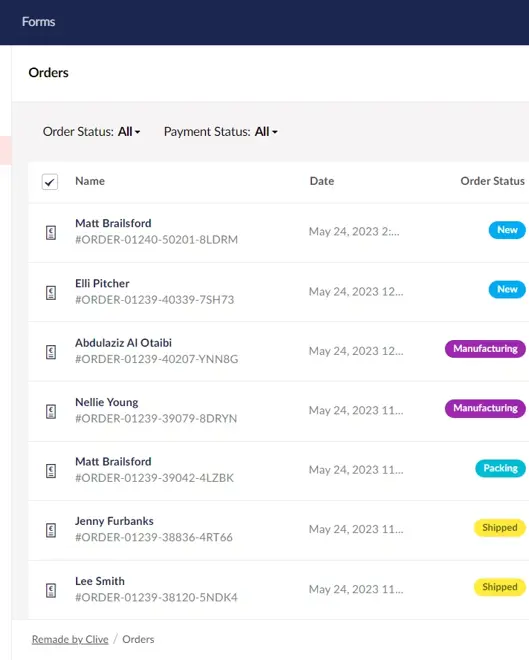Click the New status badge for Elli Pitcher

pyautogui.click(x=507, y=290)
